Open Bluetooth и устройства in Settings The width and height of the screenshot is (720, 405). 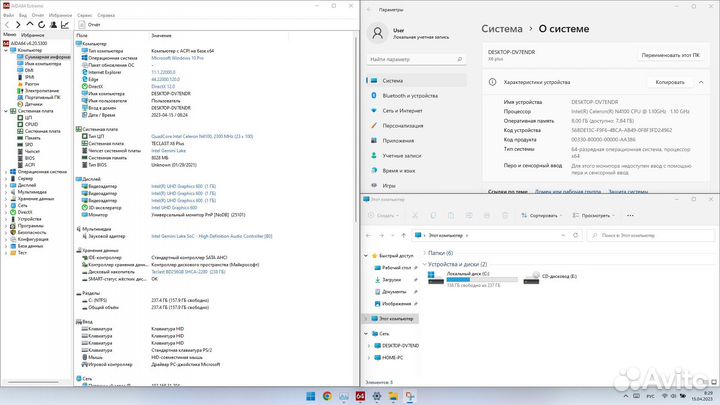(416, 96)
